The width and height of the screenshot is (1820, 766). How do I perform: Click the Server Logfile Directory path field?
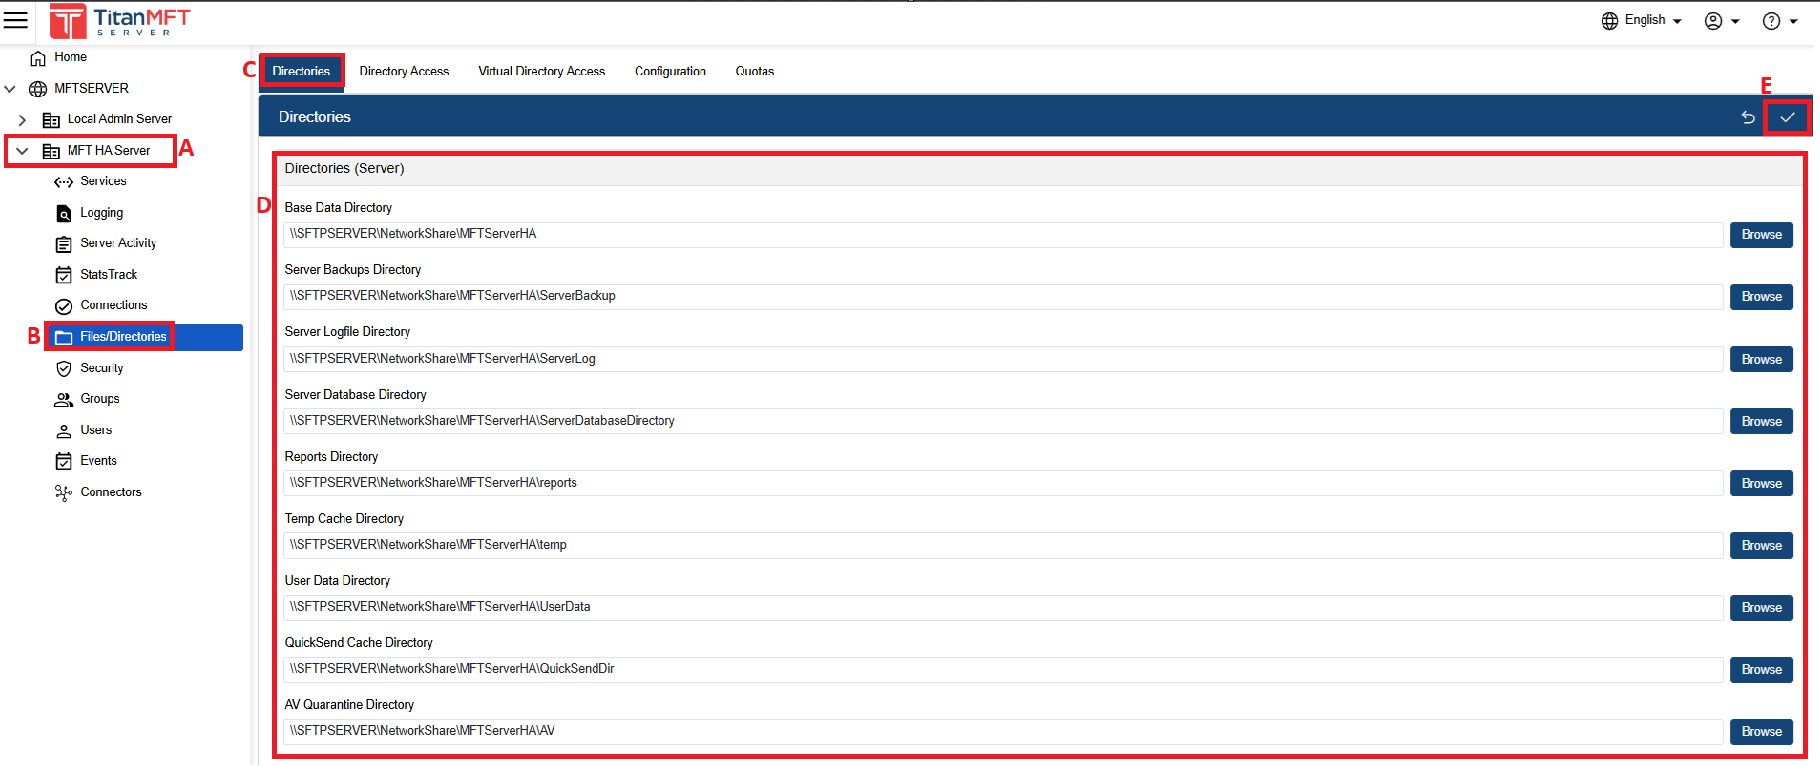(x=1000, y=359)
